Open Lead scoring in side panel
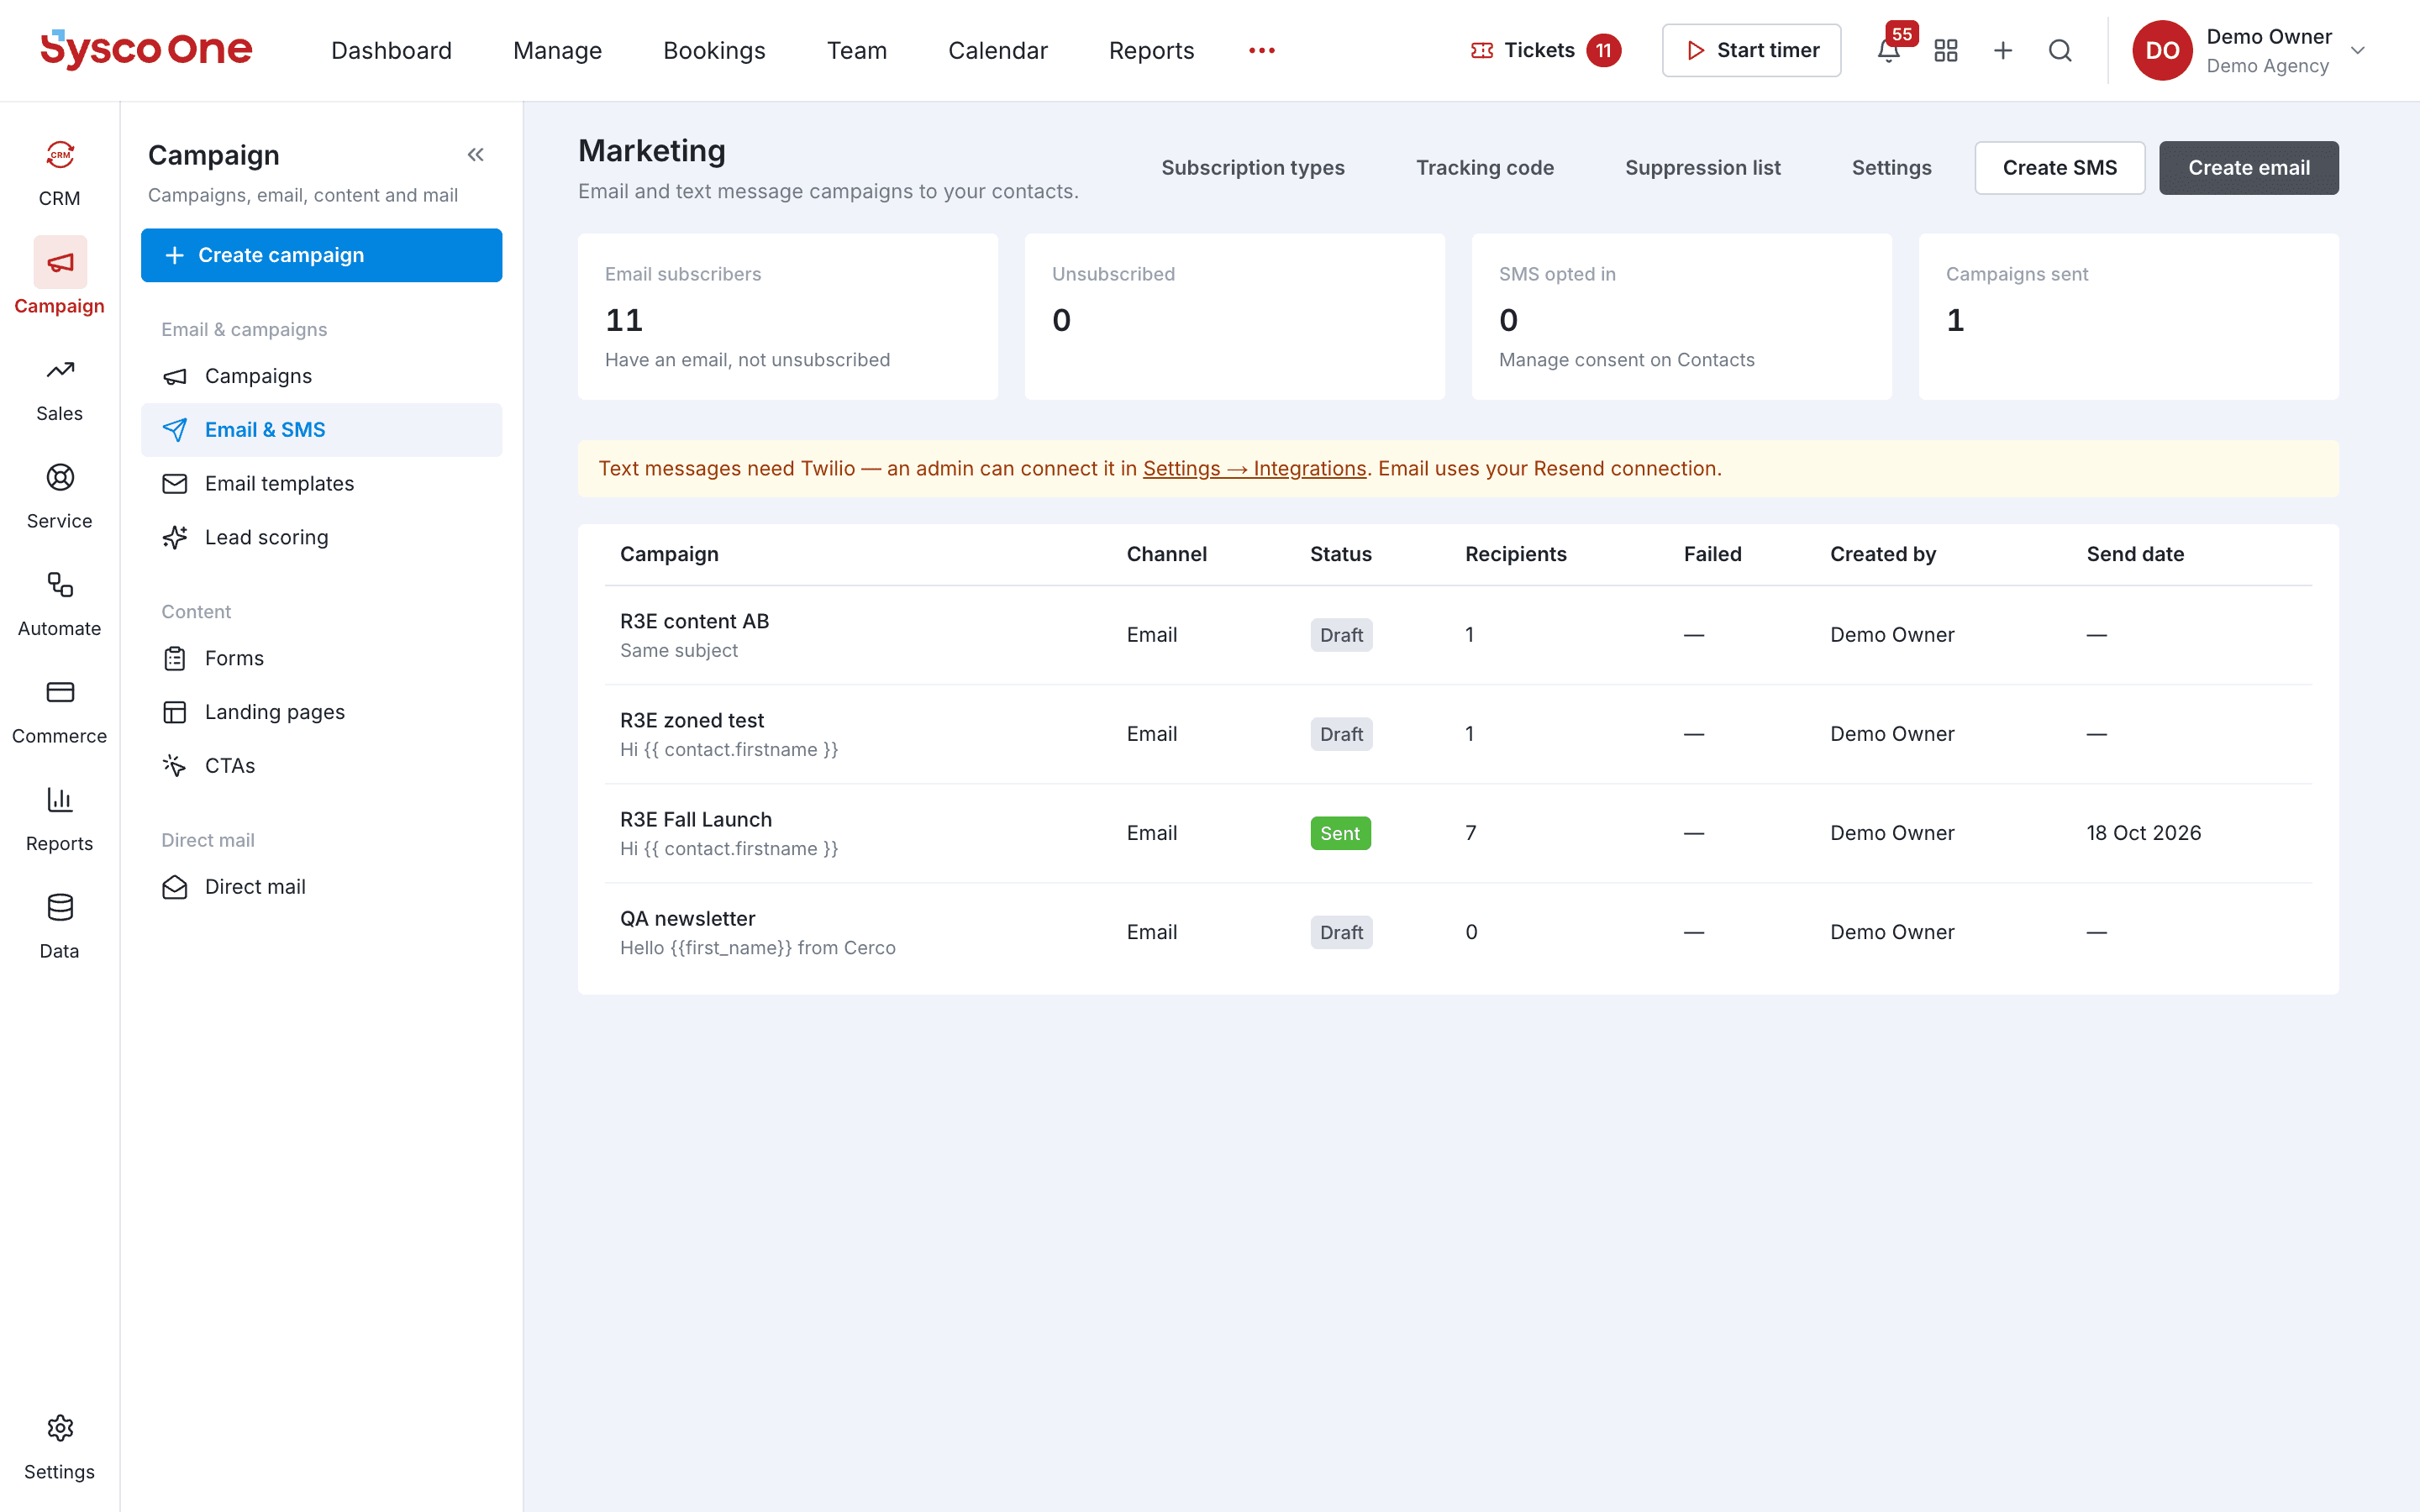This screenshot has height=1512, width=2420. pyautogui.click(x=321, y=537)
